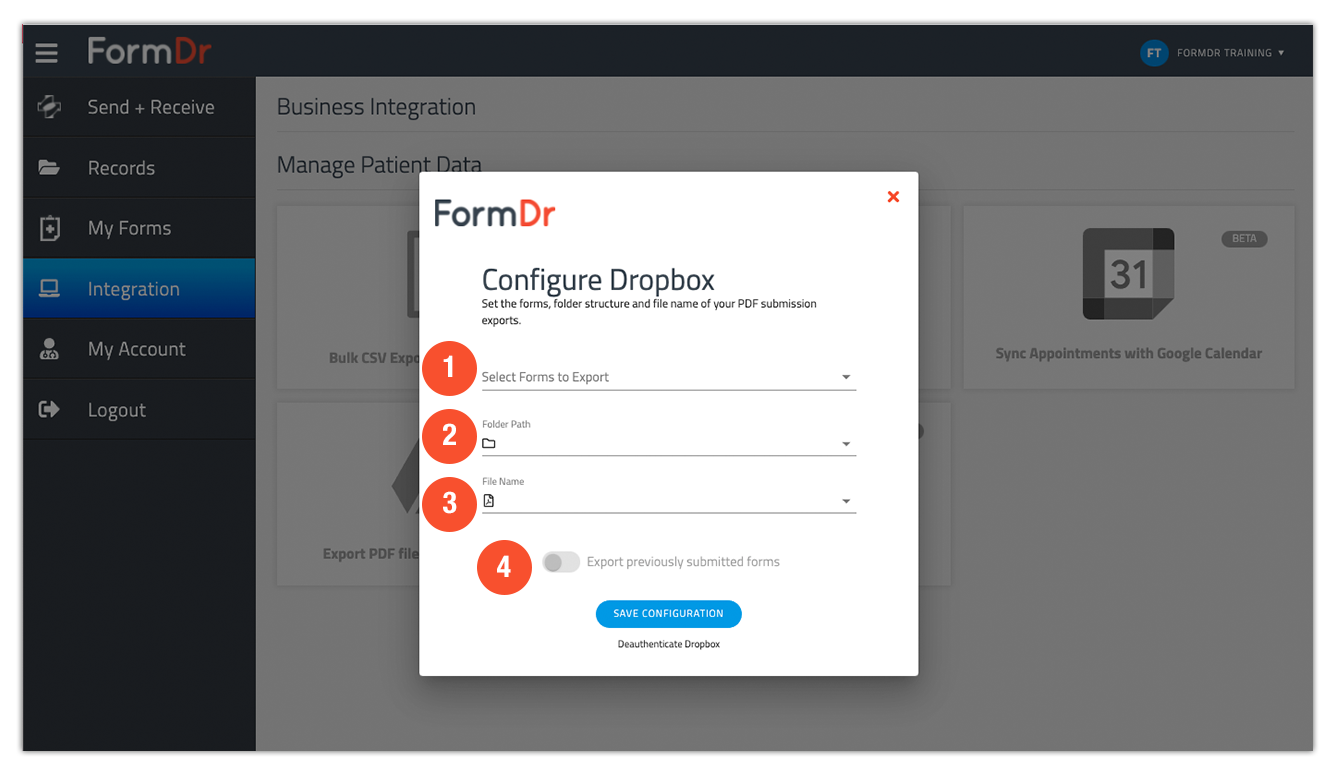This screenshot has height=775, width=1323.
Task: Select Logout in sidebar
Action: tap(139, 409)
